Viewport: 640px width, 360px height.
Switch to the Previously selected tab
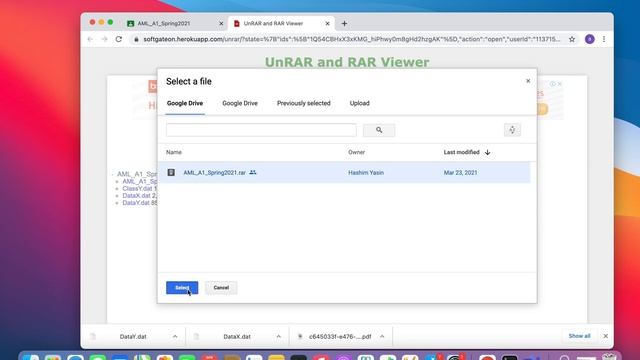[304, 103]
